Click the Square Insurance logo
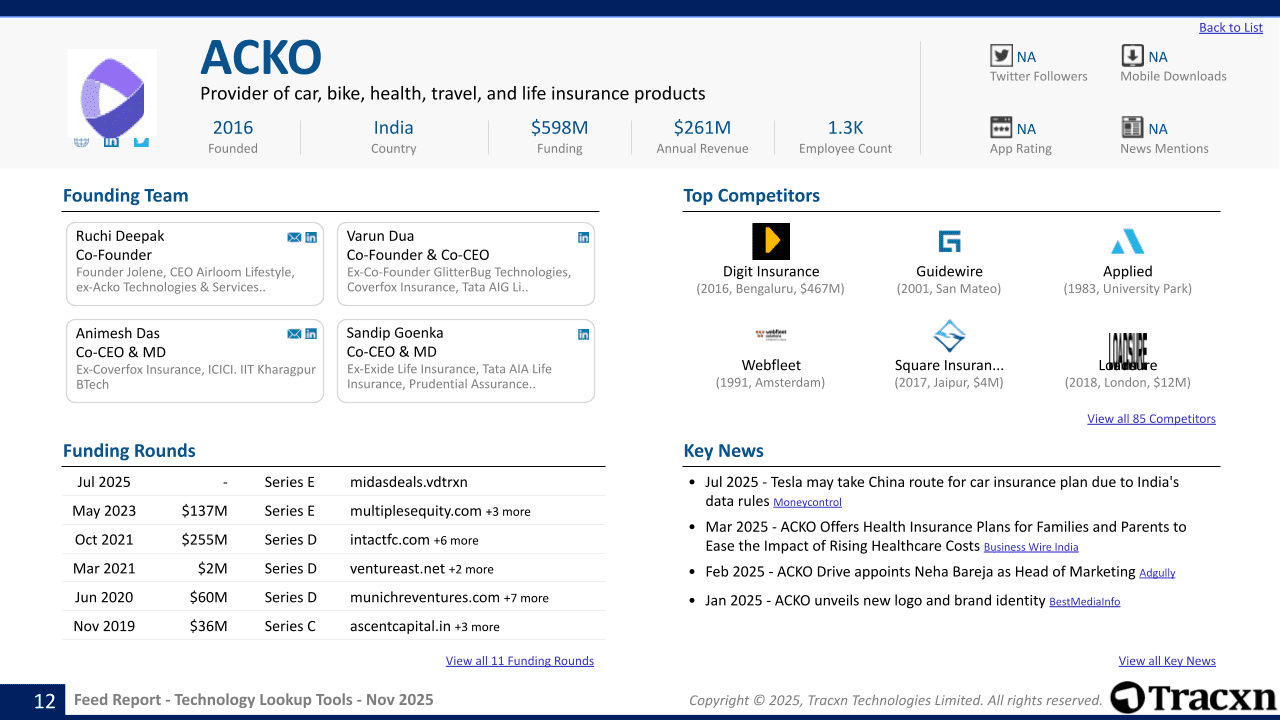Viewport: 1280px width, 720px height. [949, 336]
